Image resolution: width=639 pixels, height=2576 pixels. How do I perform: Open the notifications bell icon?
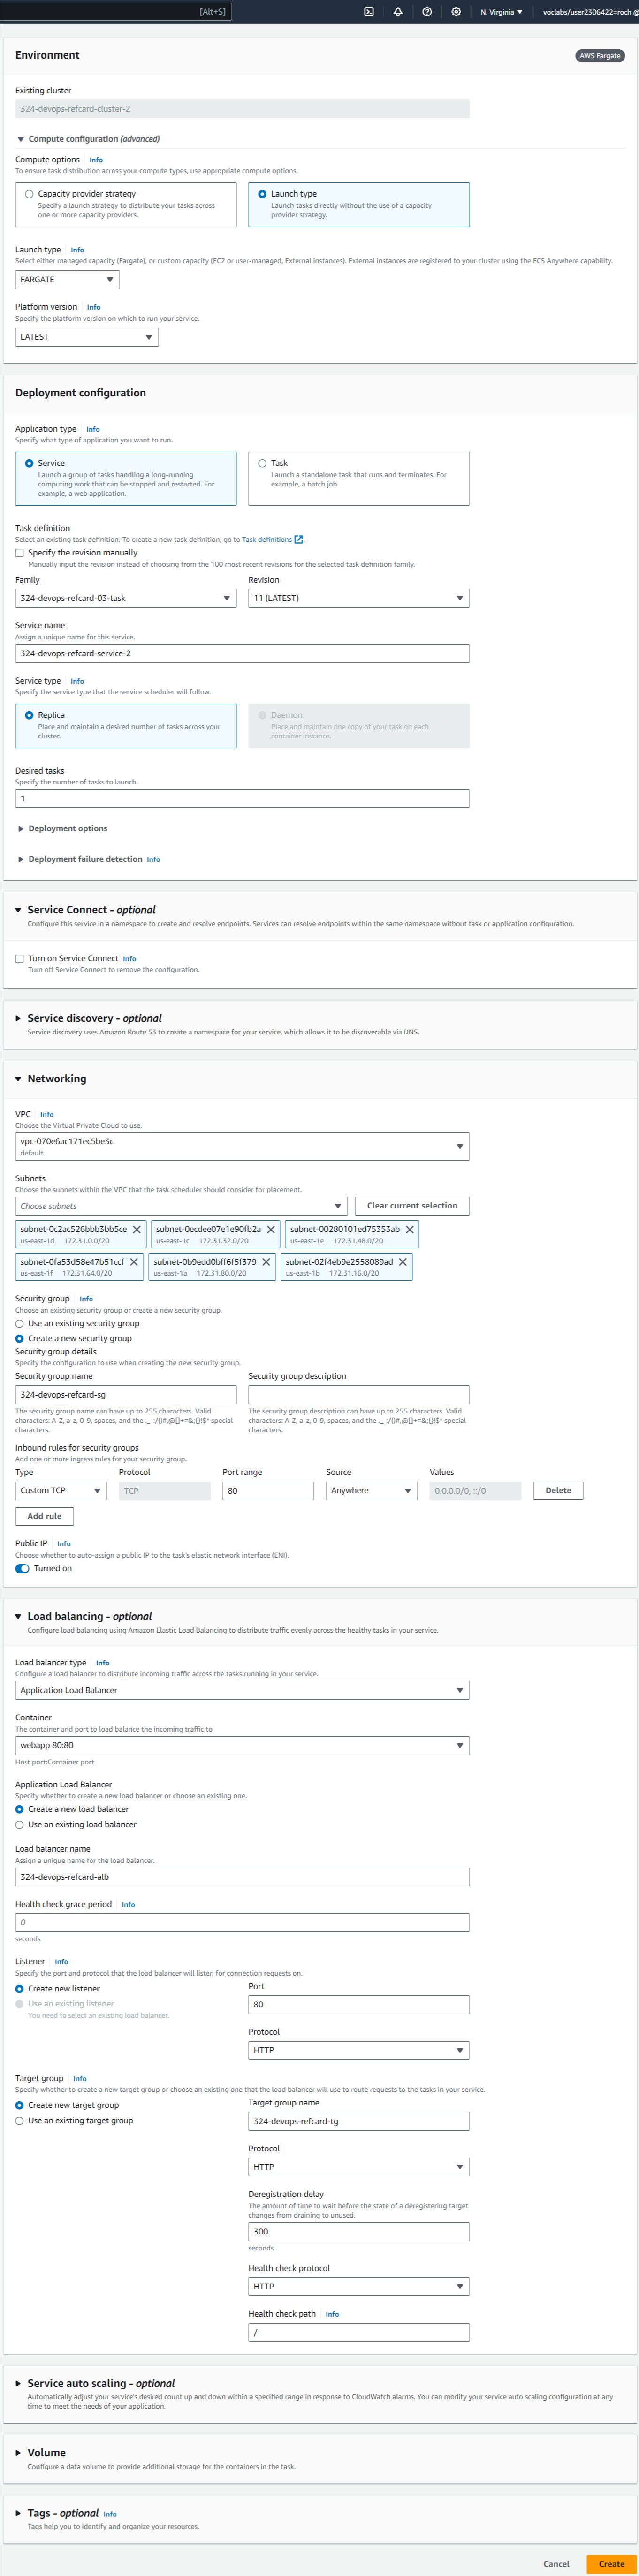click(398, 12)
